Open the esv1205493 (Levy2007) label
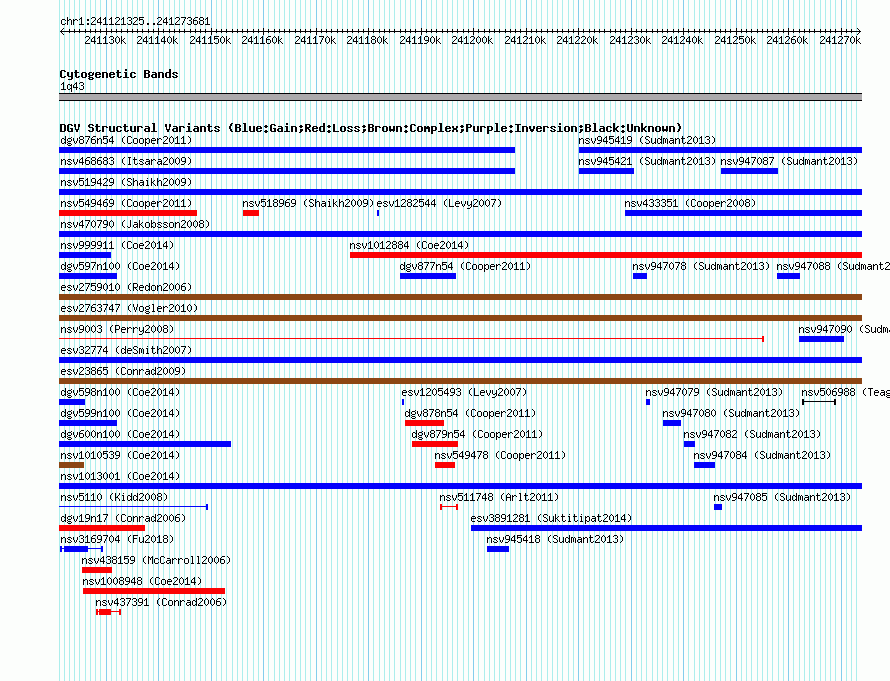 [464, 392]
